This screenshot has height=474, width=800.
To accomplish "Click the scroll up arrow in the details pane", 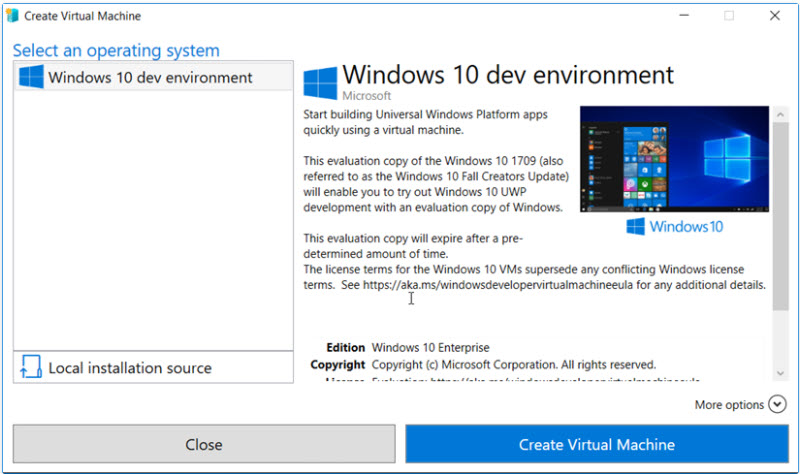I will click(780, 114).
